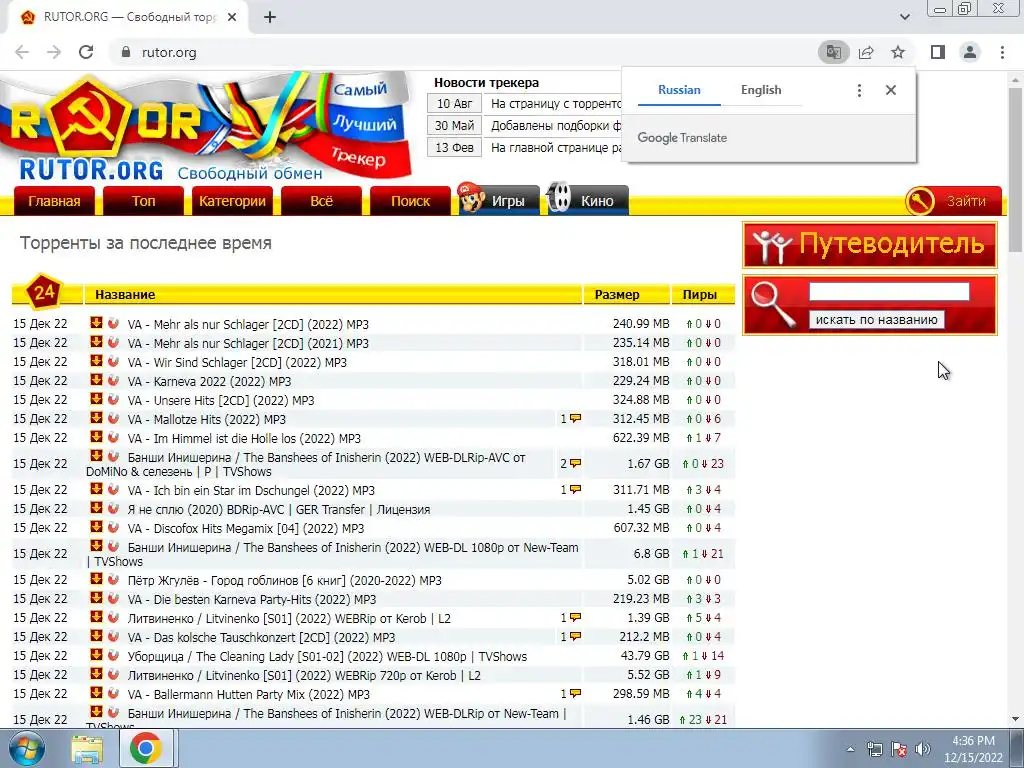Click the volume speaker tray icon
Viewport: 1024px width, 768px height.
(923, 749)
